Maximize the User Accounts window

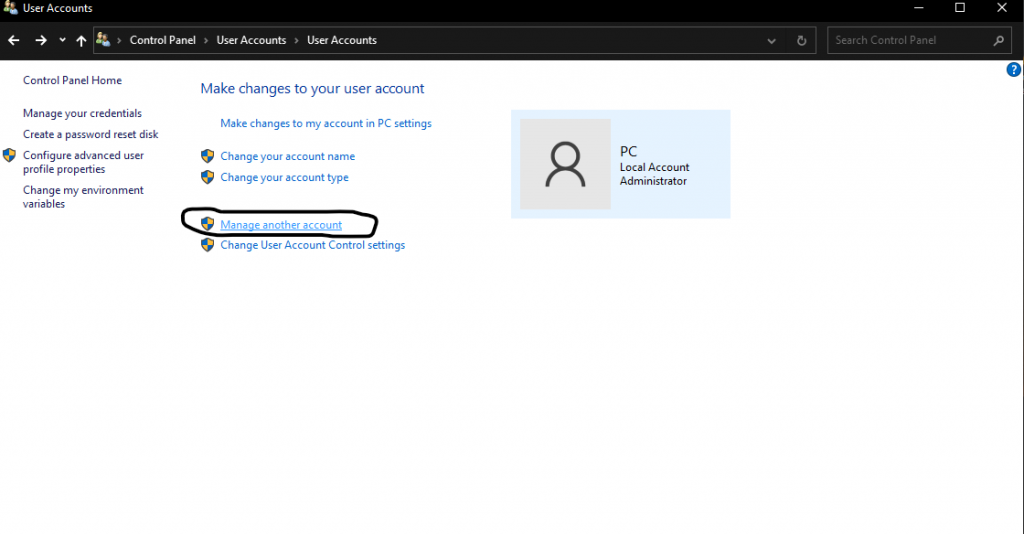point(960,8)
